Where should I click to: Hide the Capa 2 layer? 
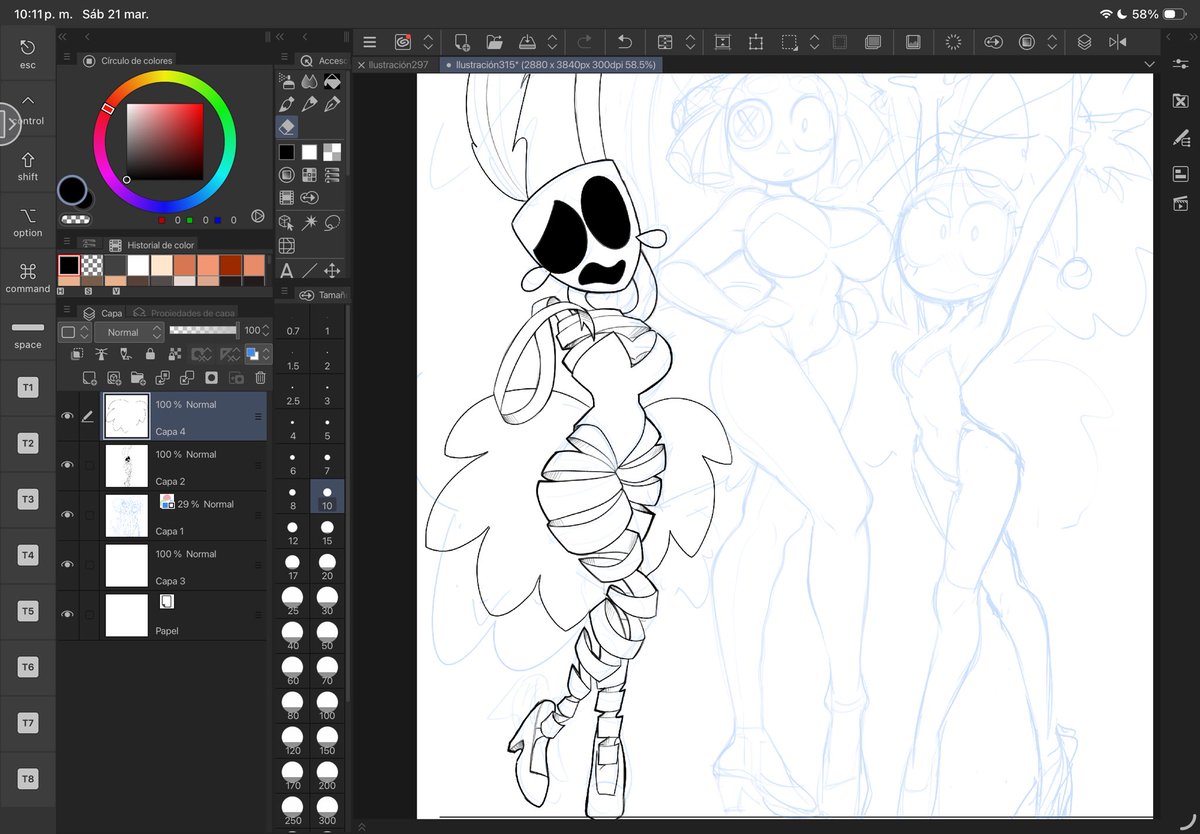67,465
